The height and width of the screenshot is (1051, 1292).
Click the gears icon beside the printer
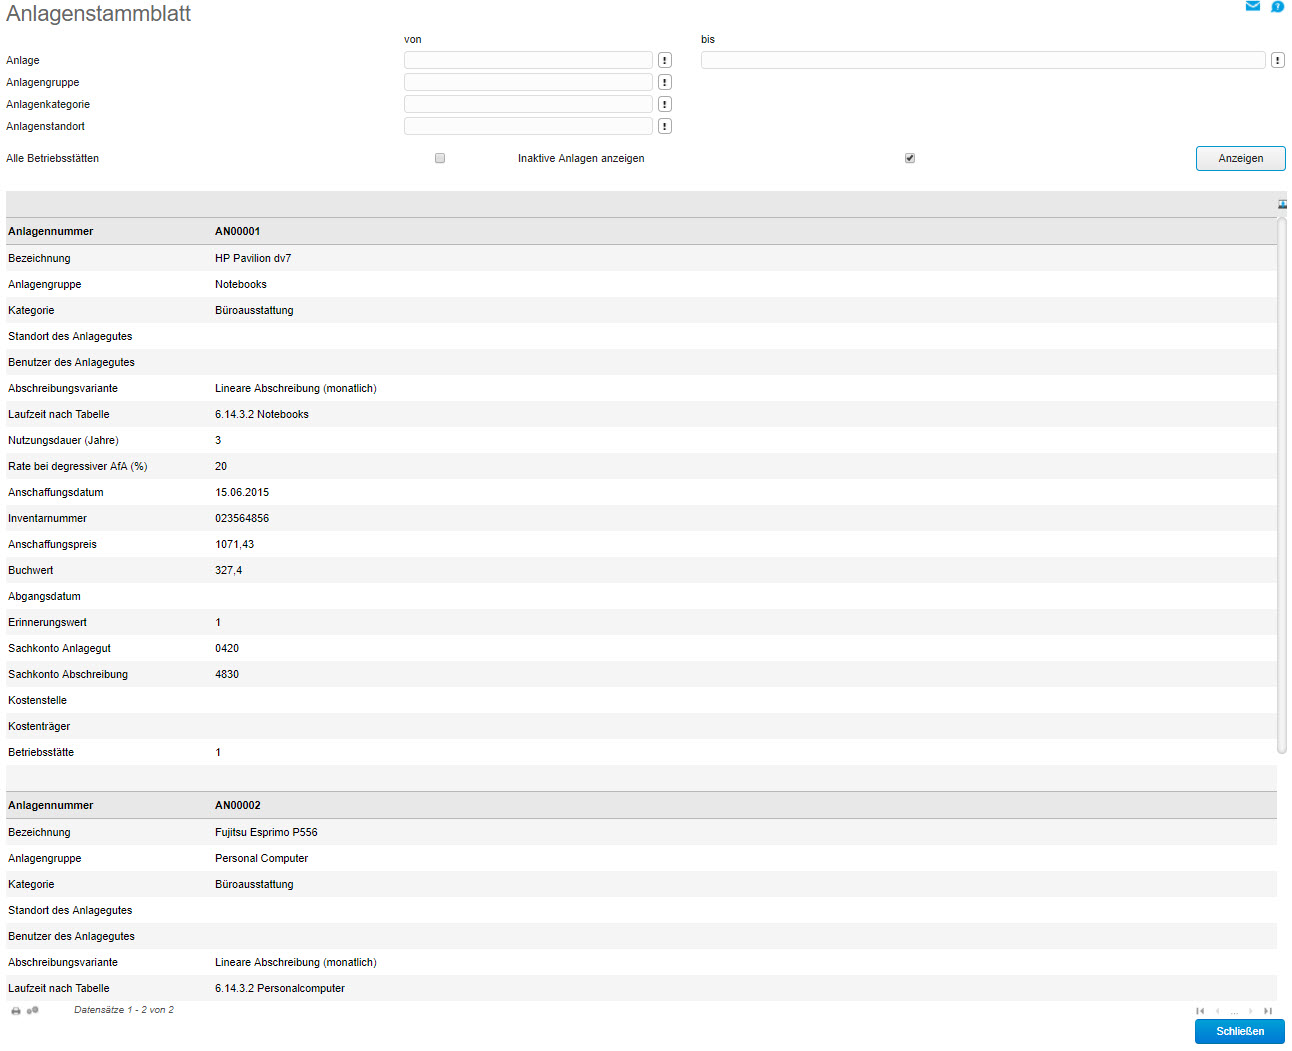33,1010
